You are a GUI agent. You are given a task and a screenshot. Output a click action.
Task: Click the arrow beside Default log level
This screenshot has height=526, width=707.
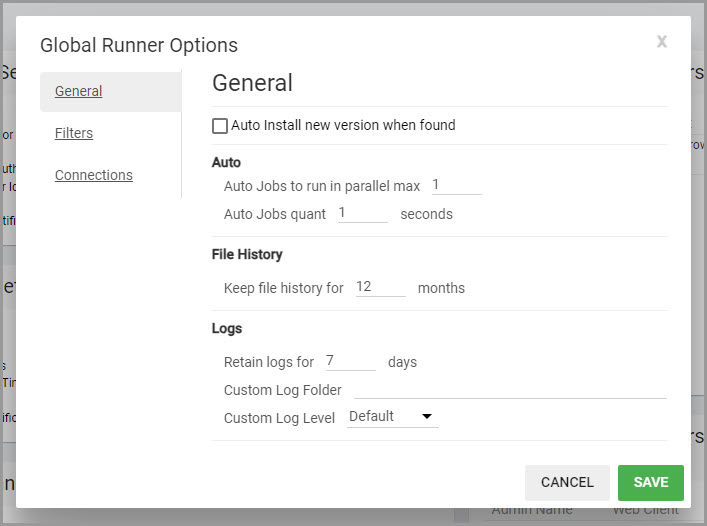[427, 417]
